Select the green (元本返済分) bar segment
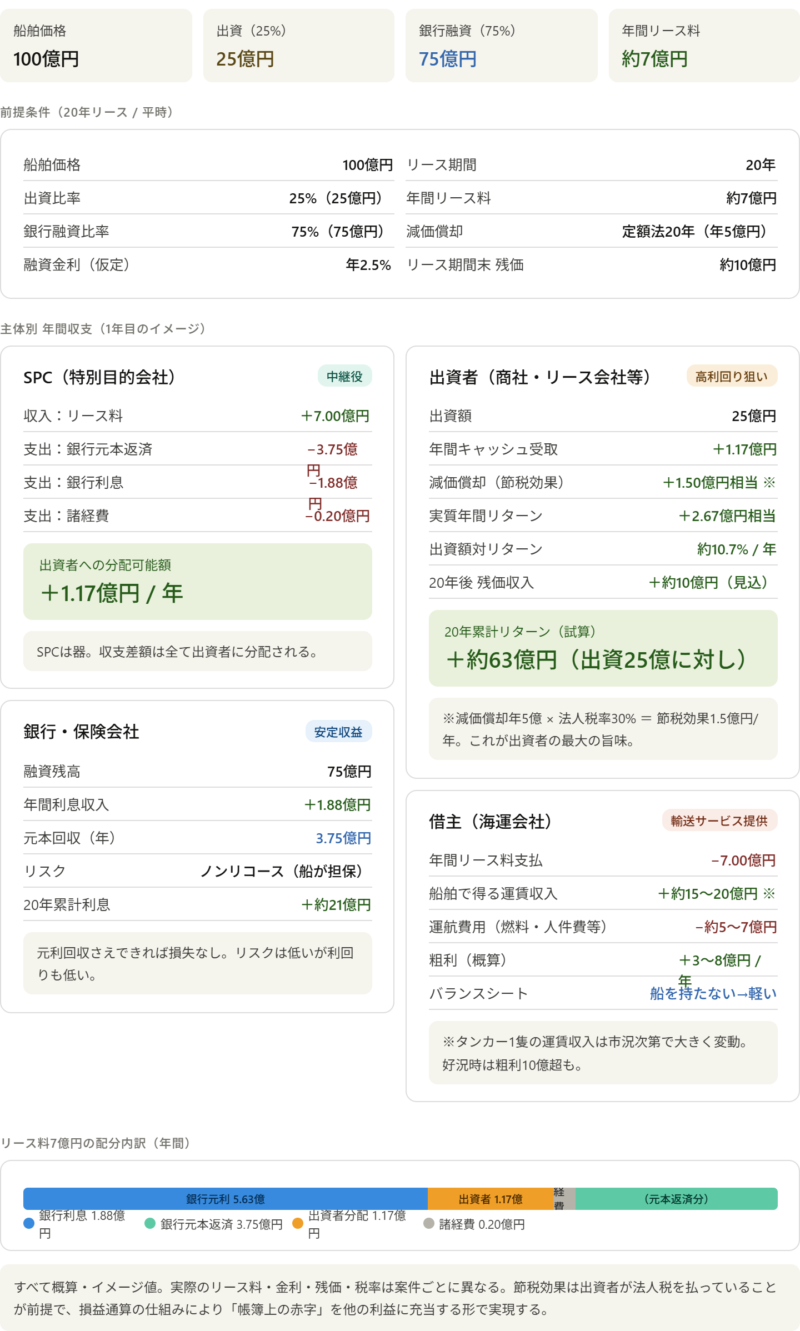 (x=676, y=1199)
